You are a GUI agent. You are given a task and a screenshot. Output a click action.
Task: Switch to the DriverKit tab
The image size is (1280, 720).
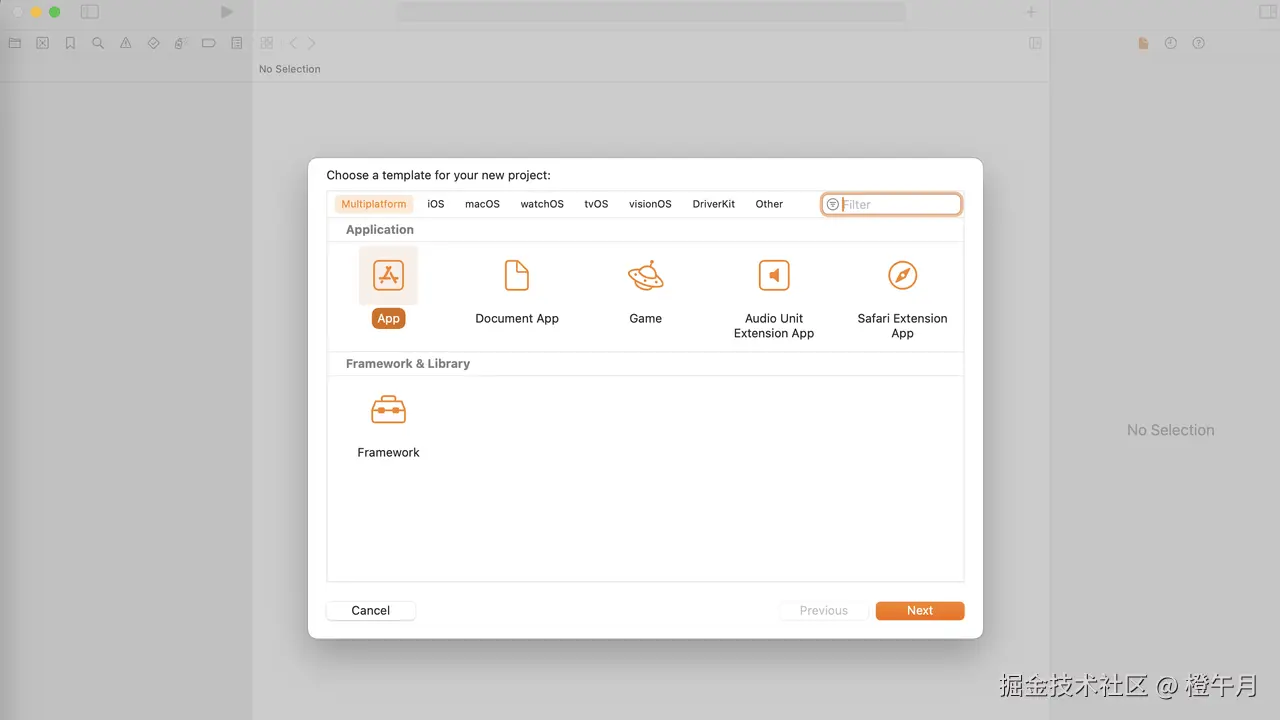coord(714,204)
